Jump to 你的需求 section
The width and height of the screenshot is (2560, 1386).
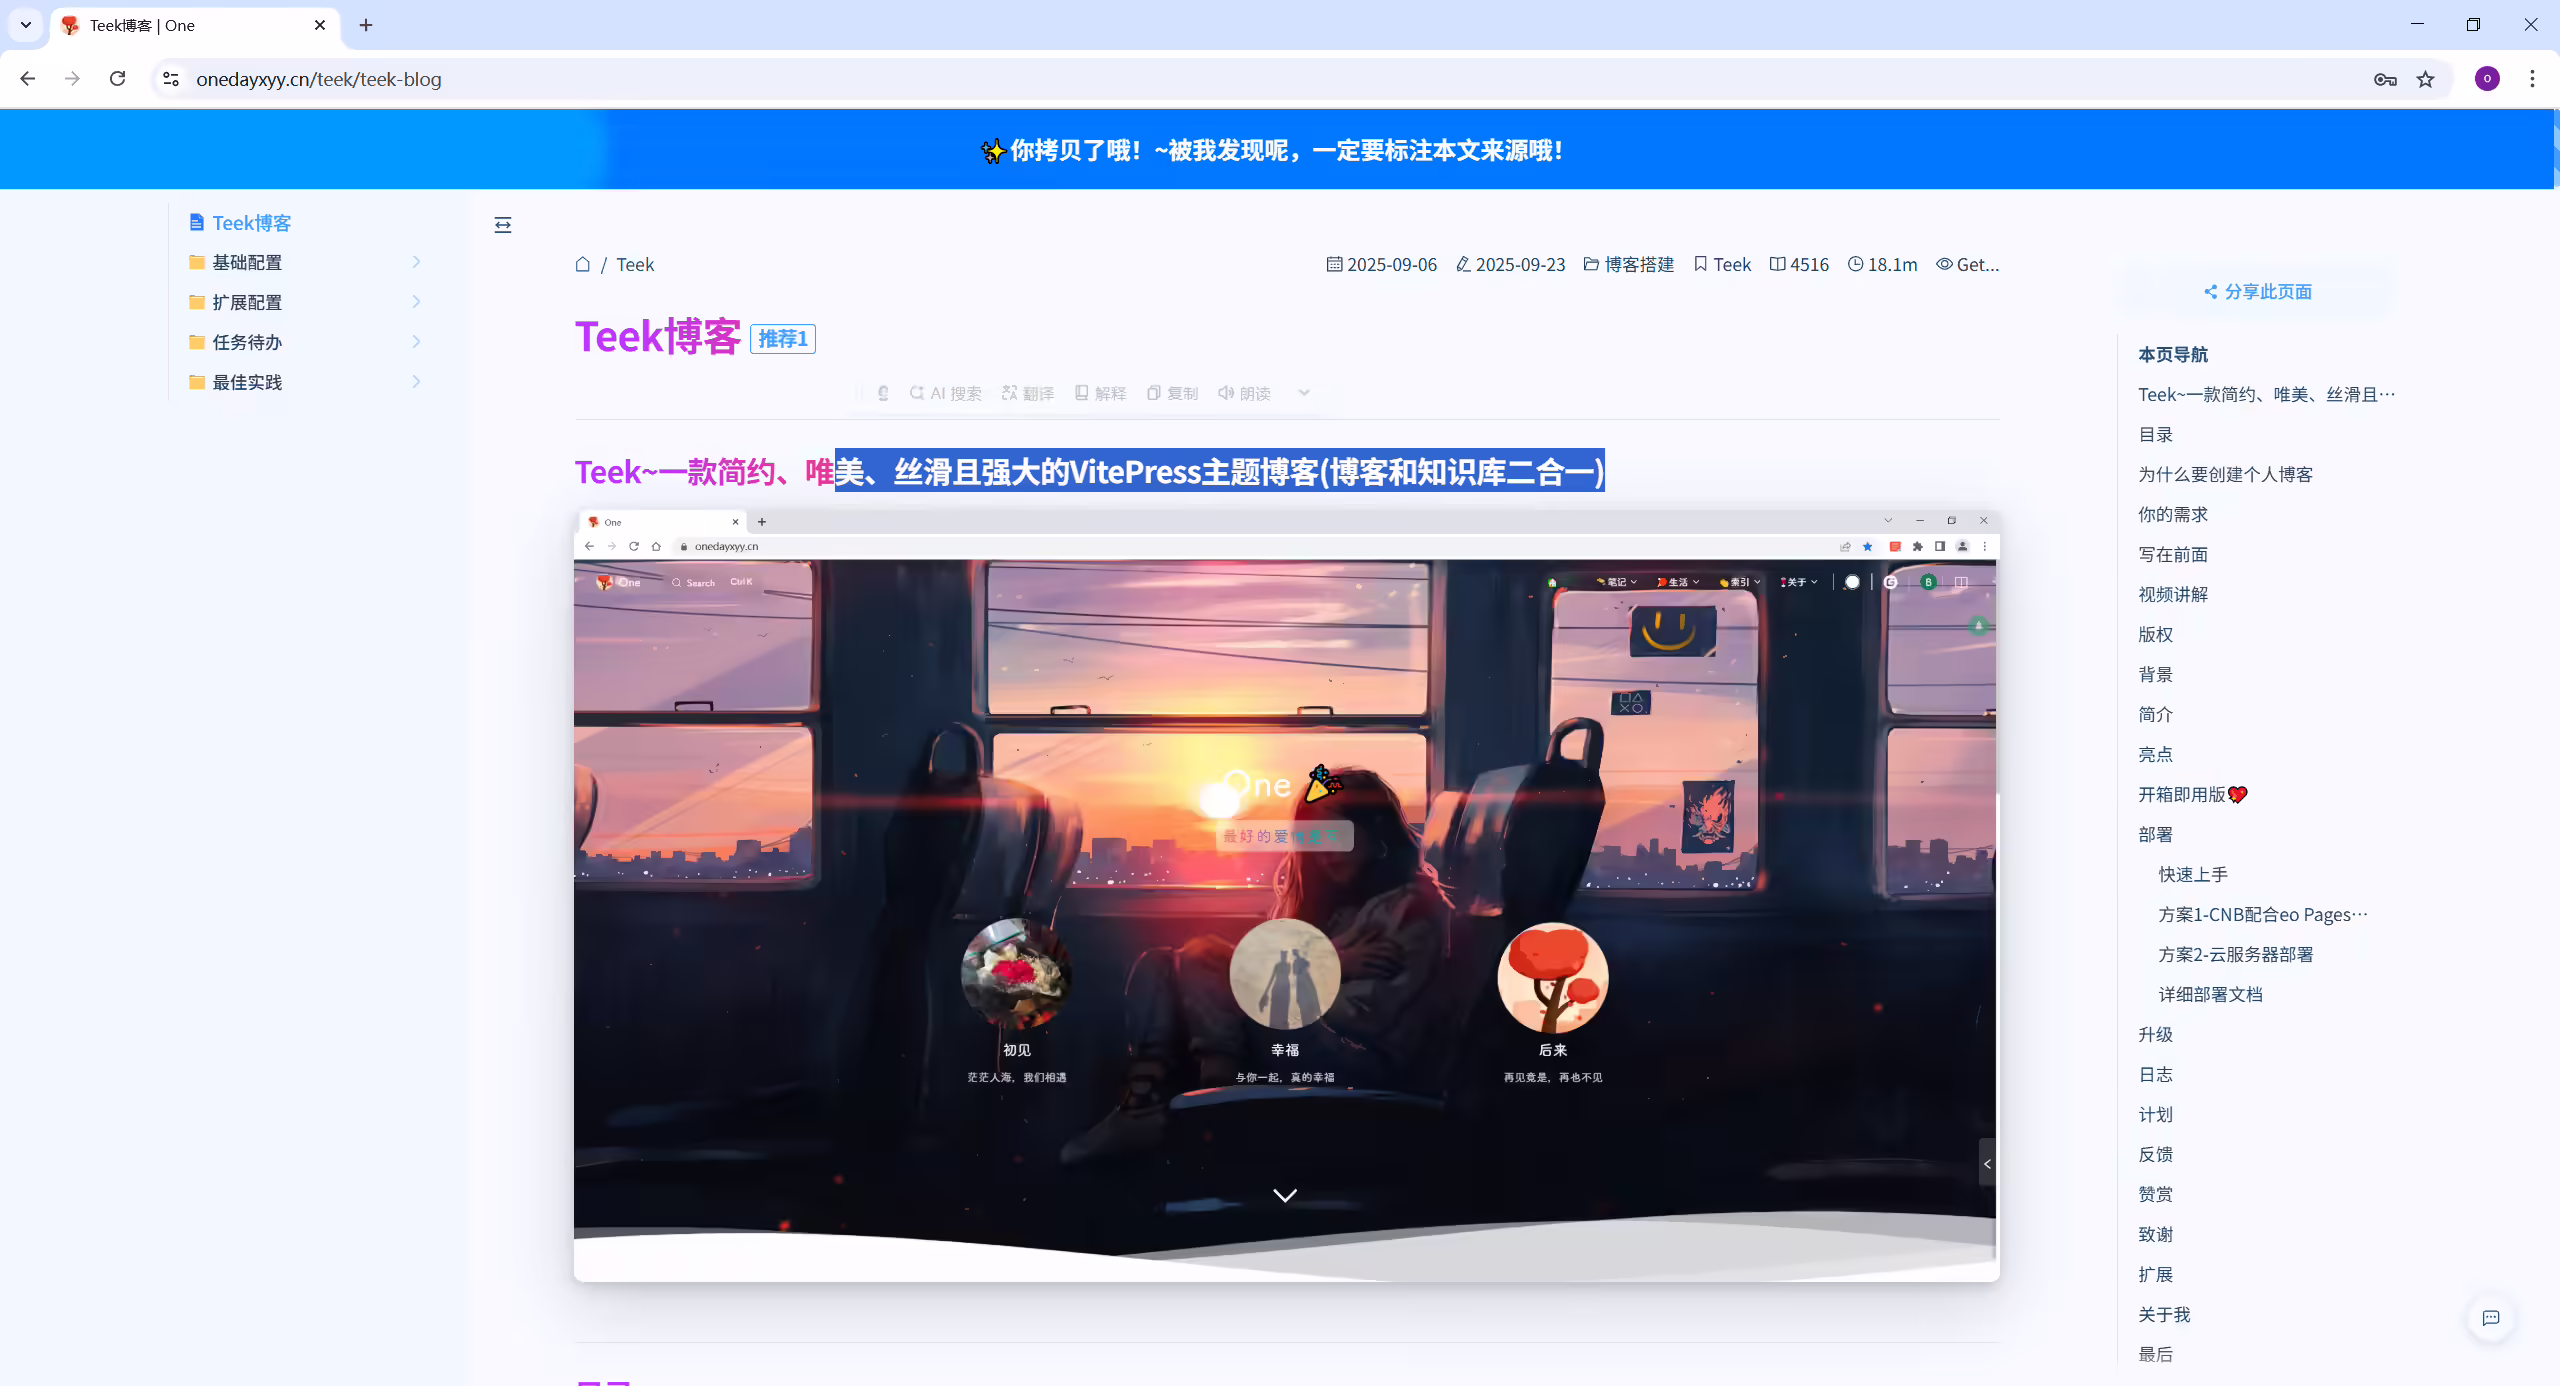2173,514
